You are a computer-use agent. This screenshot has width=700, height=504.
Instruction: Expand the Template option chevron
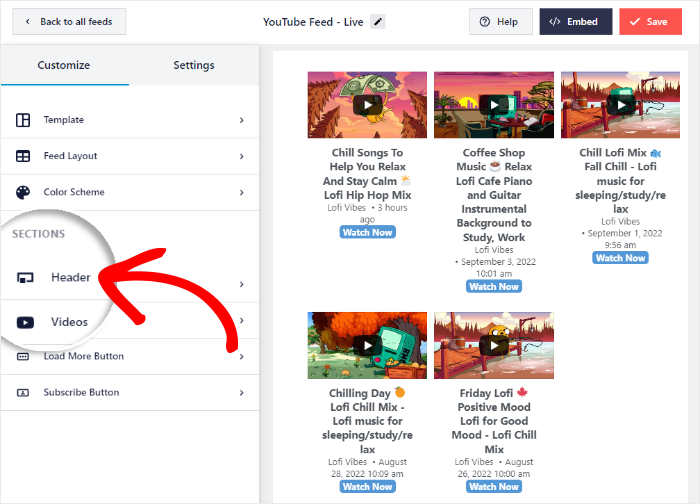pyautogui.click(x=242, y=120)
